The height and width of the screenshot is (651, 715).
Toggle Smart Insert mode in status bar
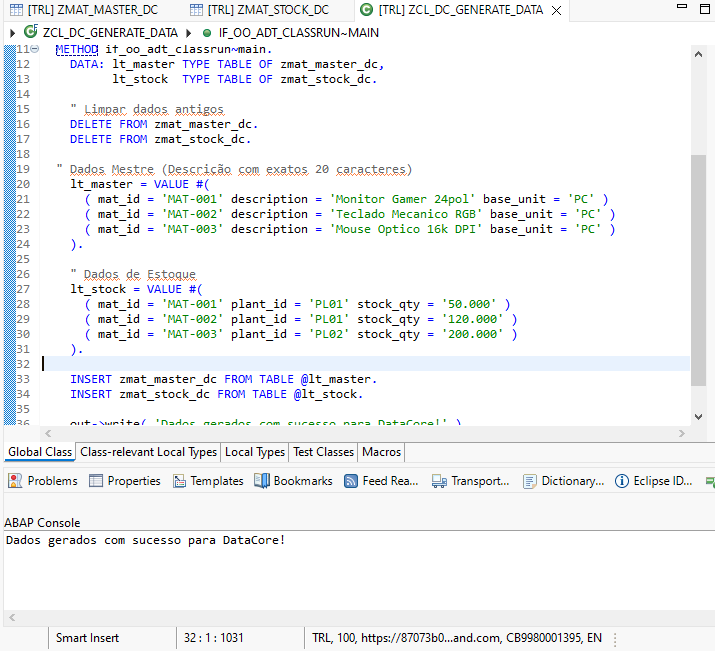pyautogui.click(x=88, y=637)
